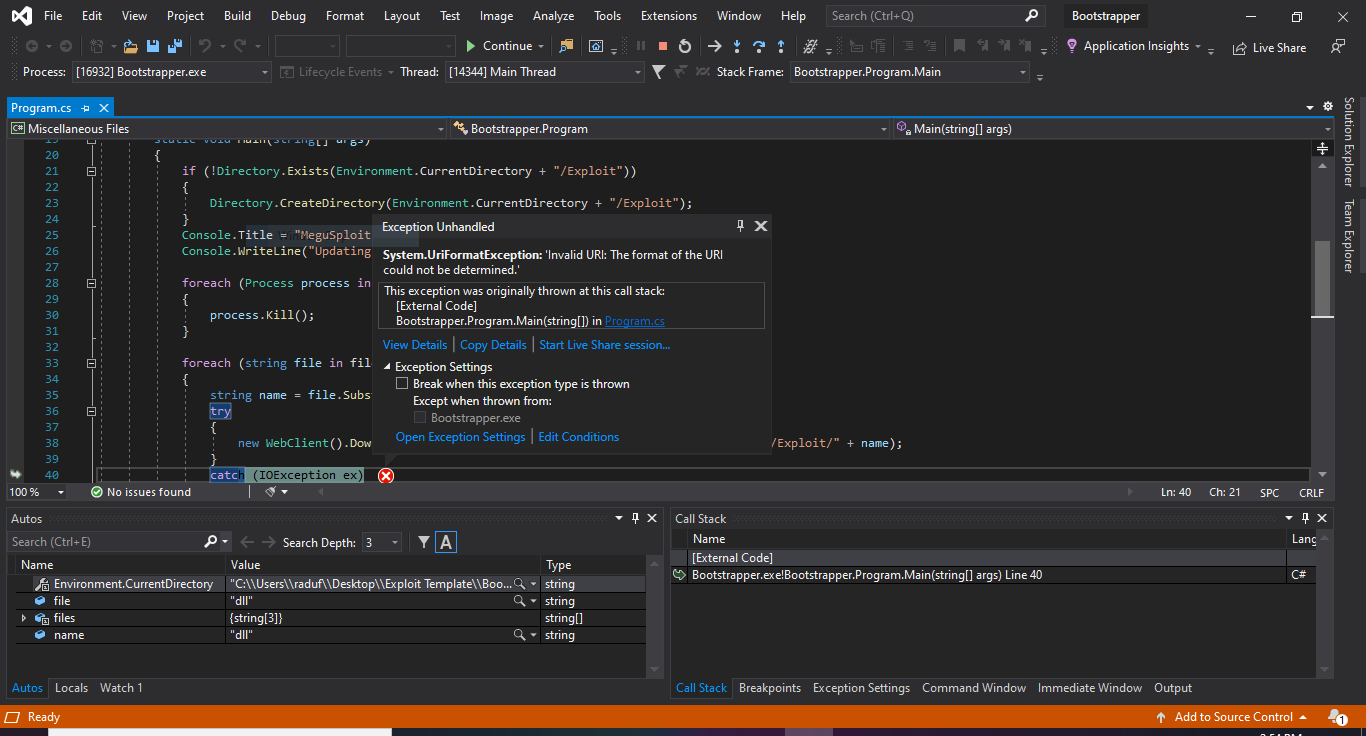Screen dimensions: 1366x736
Task: Click the Save All icon
Action: [174, 46]
